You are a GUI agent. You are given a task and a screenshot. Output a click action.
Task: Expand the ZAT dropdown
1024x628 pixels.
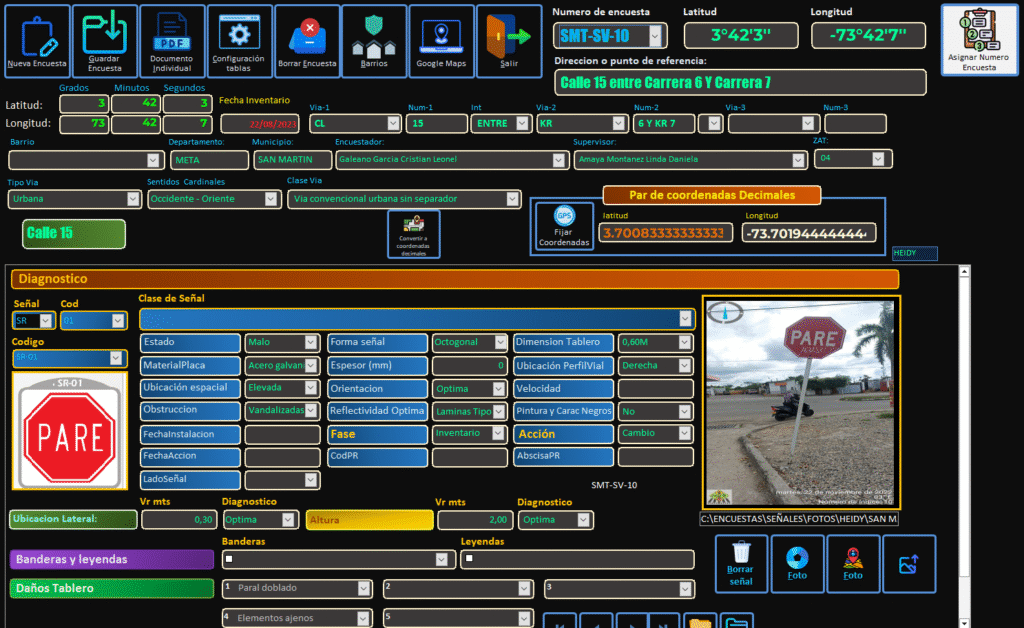878,159
